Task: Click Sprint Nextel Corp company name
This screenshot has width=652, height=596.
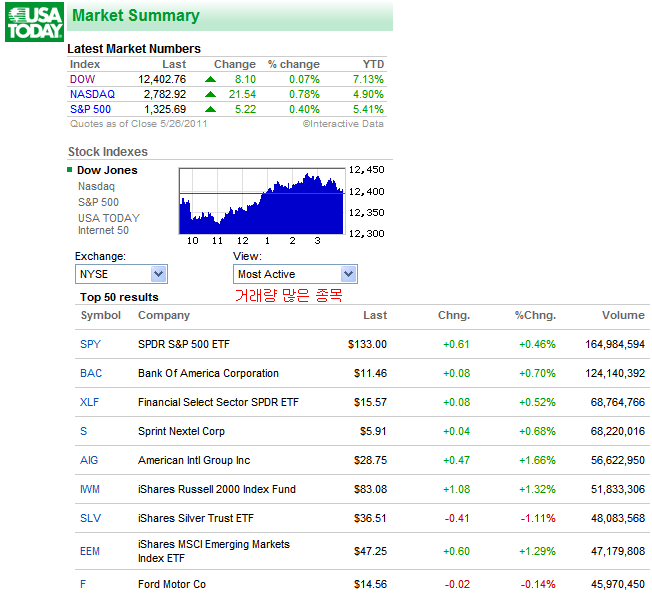Action: tap(181, 431)
